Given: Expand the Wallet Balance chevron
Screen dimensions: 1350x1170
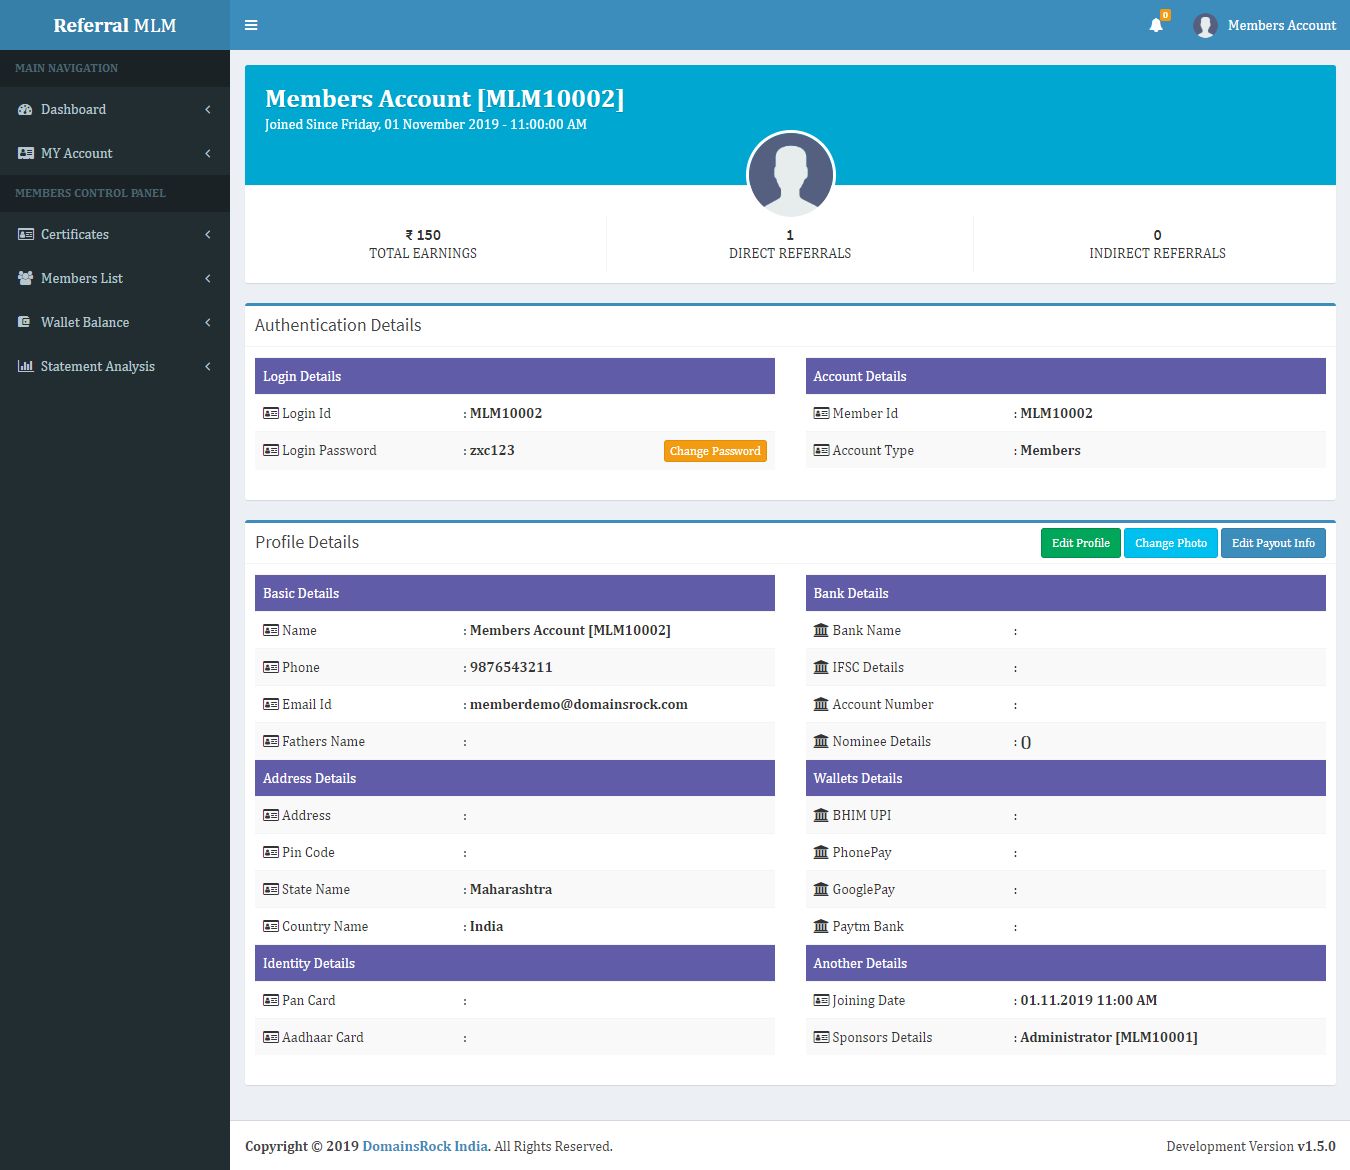Looking at the screenshot, I should (x=208, y=322).
